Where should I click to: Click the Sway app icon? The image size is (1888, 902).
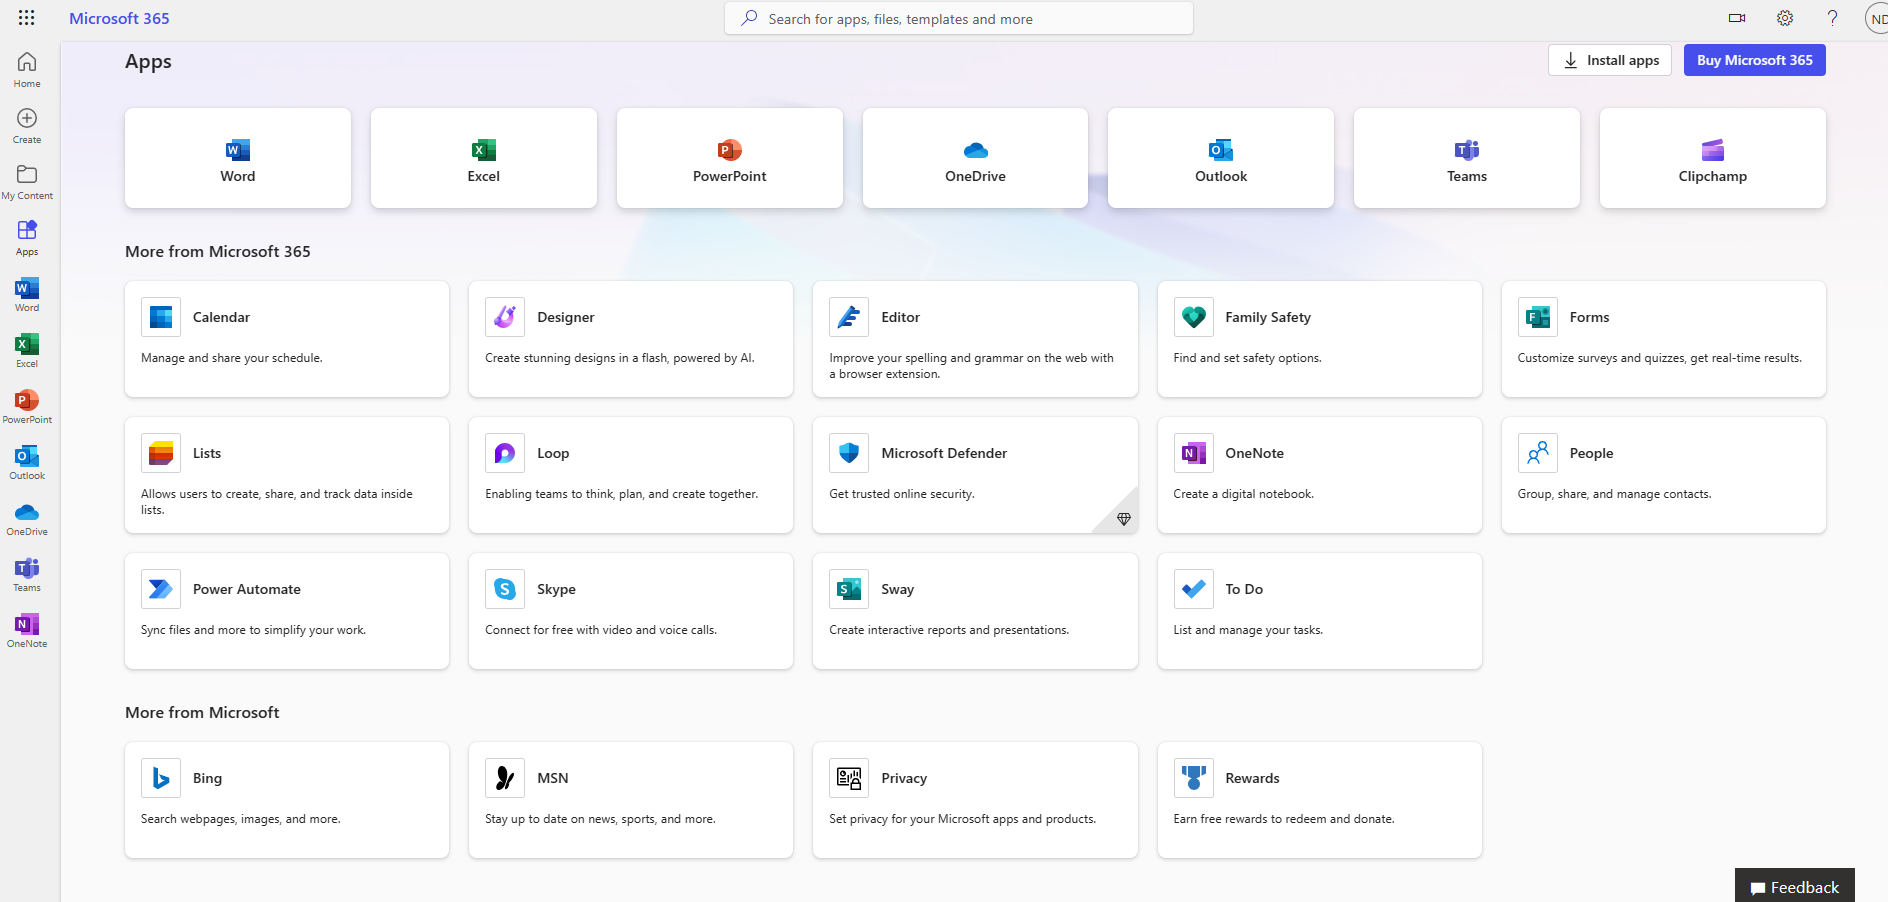(849, 589)
